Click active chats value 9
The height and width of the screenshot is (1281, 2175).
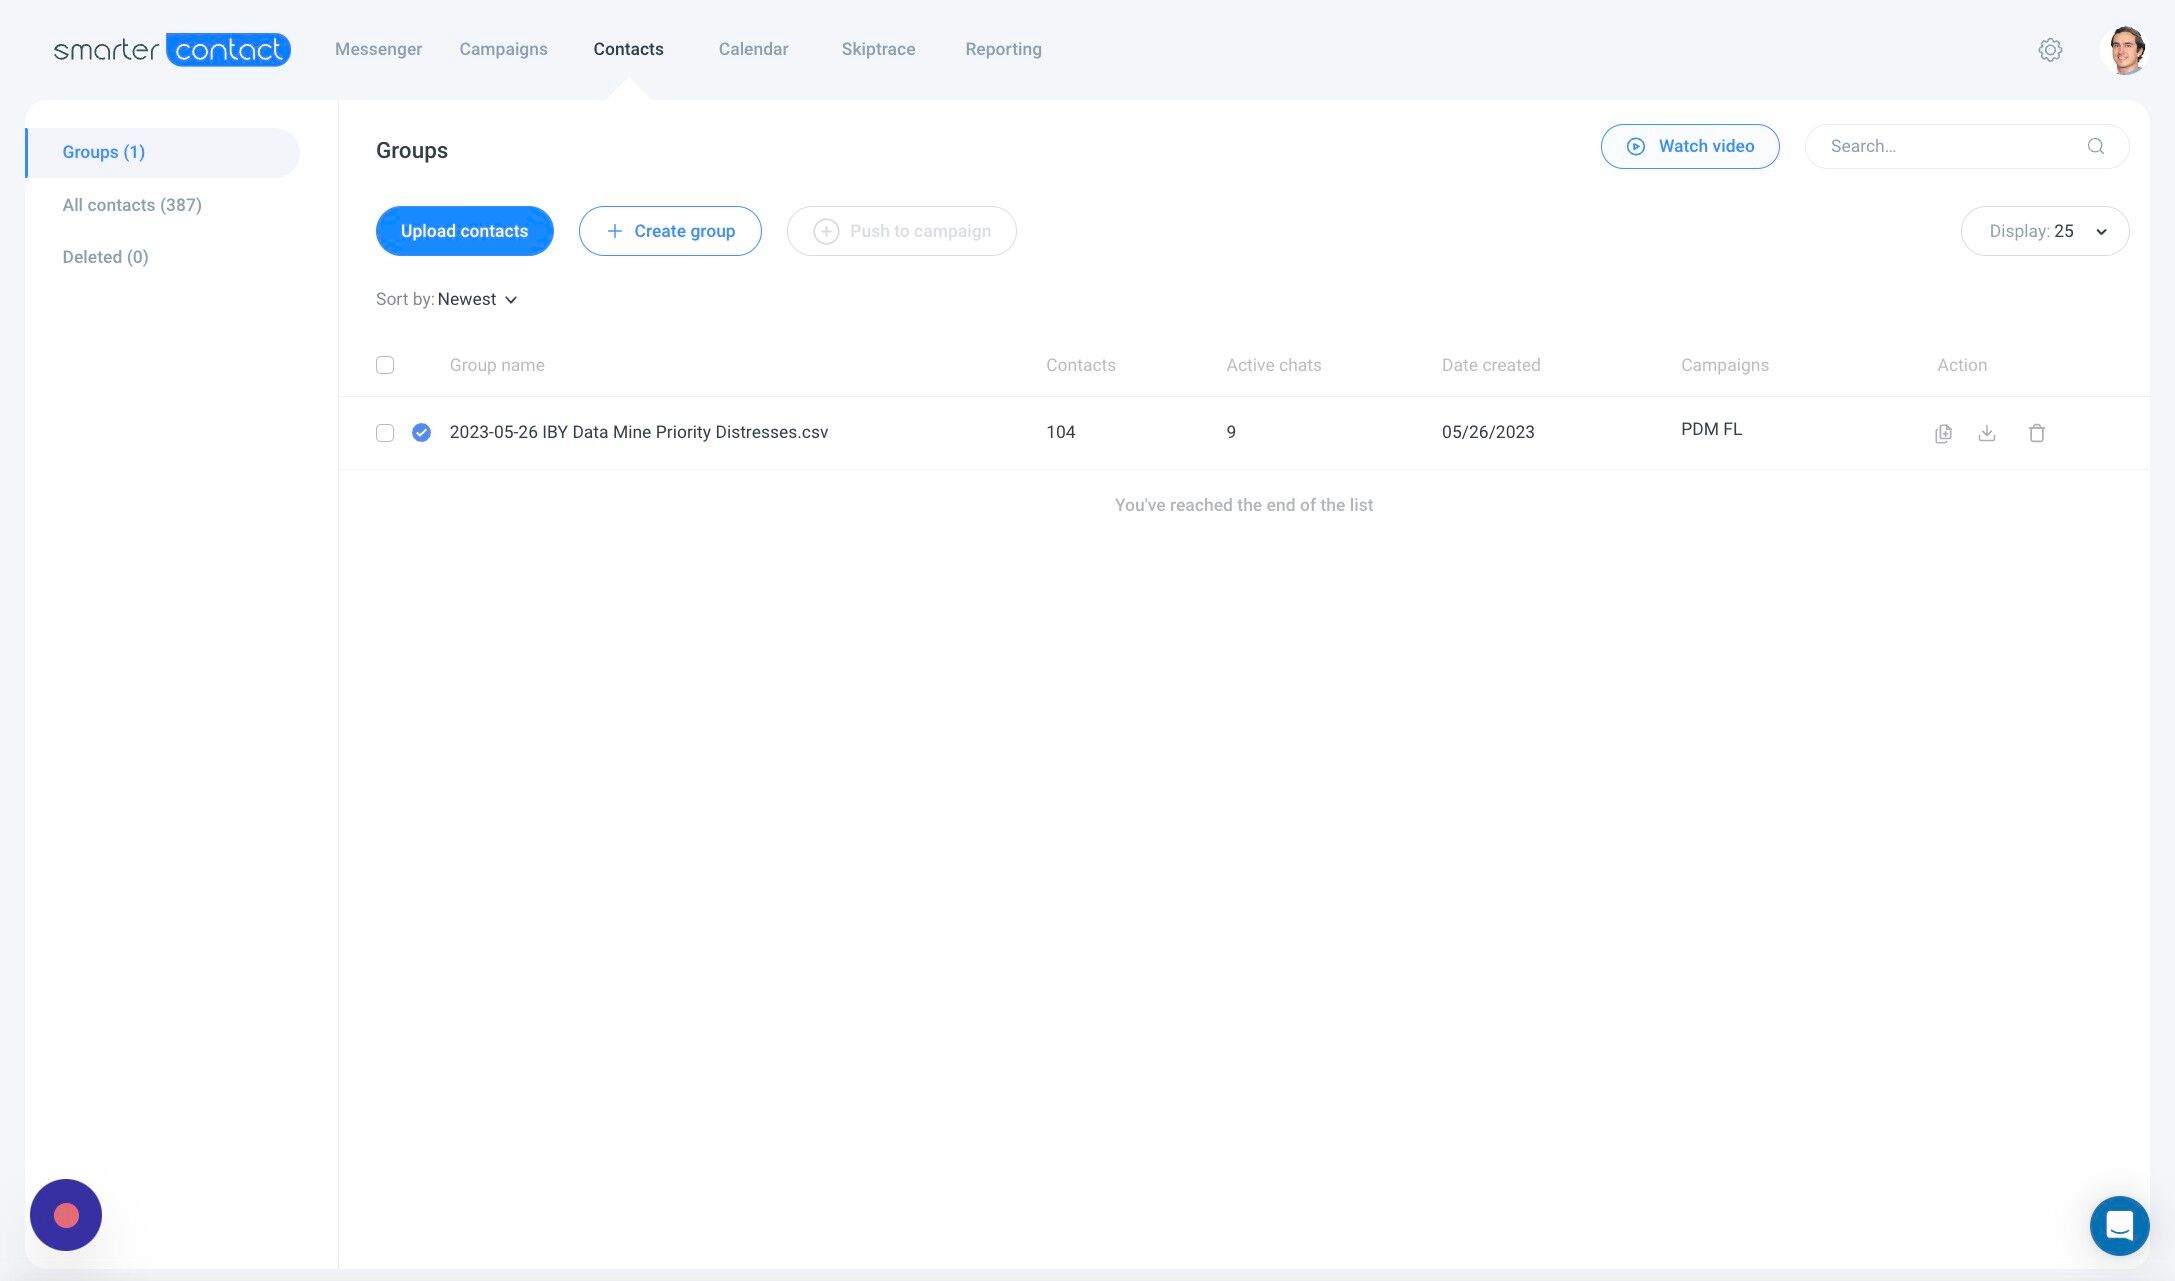[x=1231, y=432]
